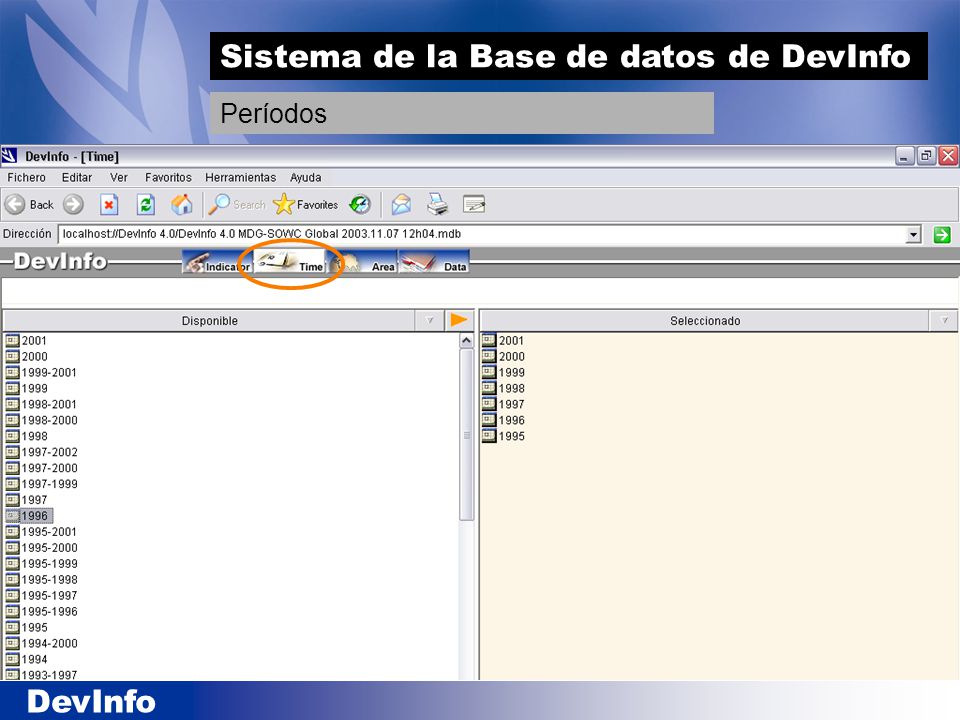Select 1998 in Seleccionado list
This screenshot has width=960, height=720.
[503, 388]
